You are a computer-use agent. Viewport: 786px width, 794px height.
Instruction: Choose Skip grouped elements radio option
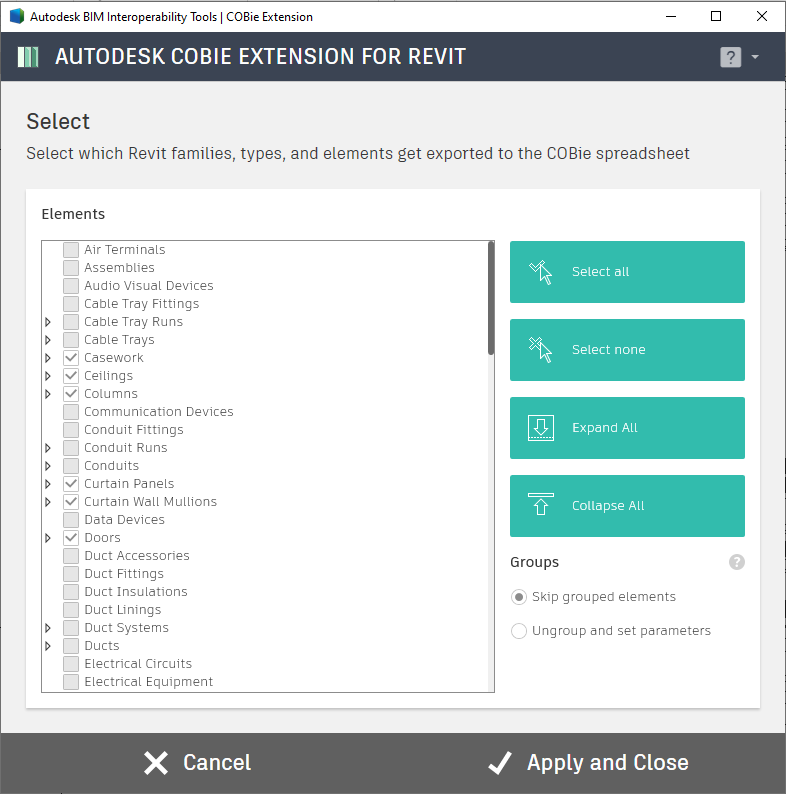519,597
